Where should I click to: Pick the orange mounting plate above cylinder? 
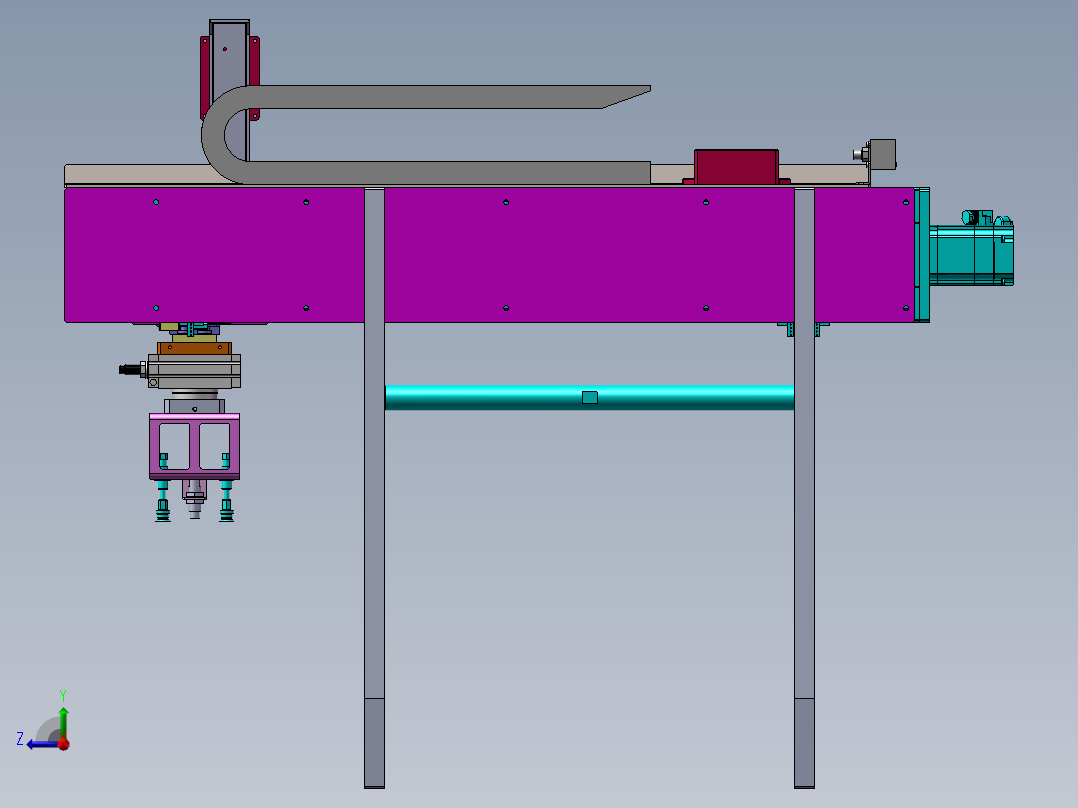195,349
